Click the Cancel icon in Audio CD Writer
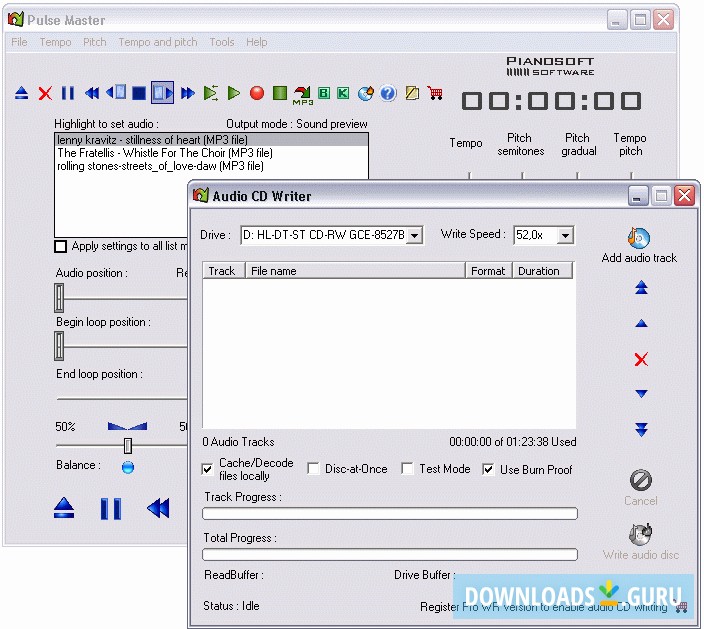 point(641,480)
